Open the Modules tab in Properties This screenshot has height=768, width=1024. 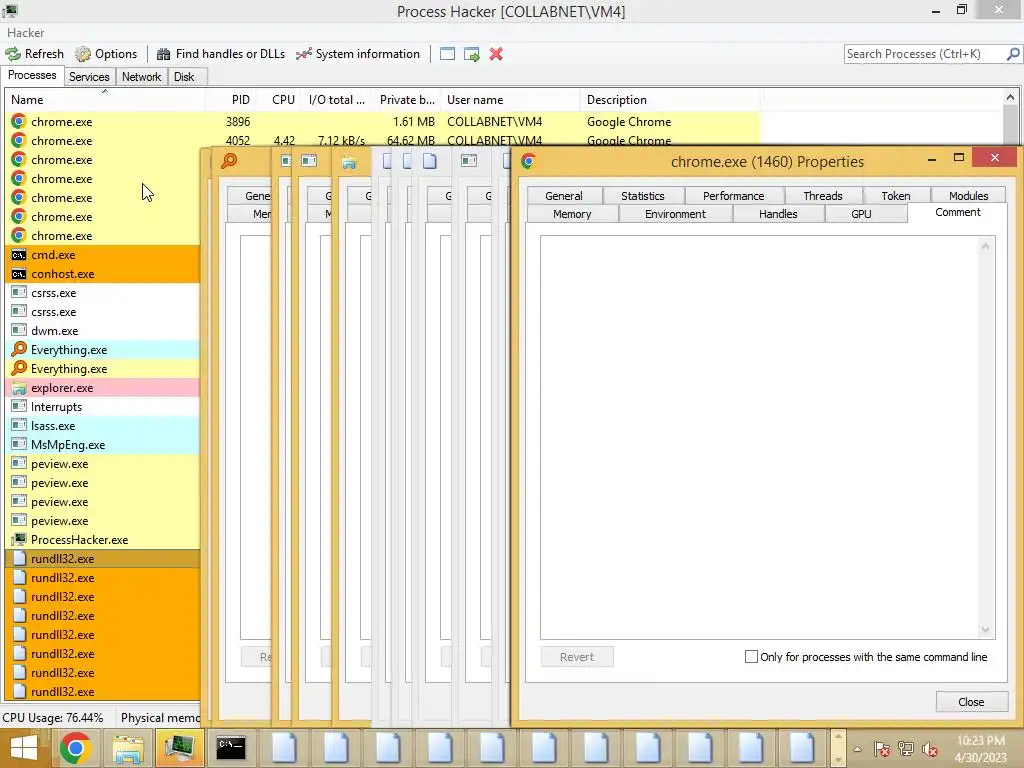pyautogui.click(x=968, y=195)
